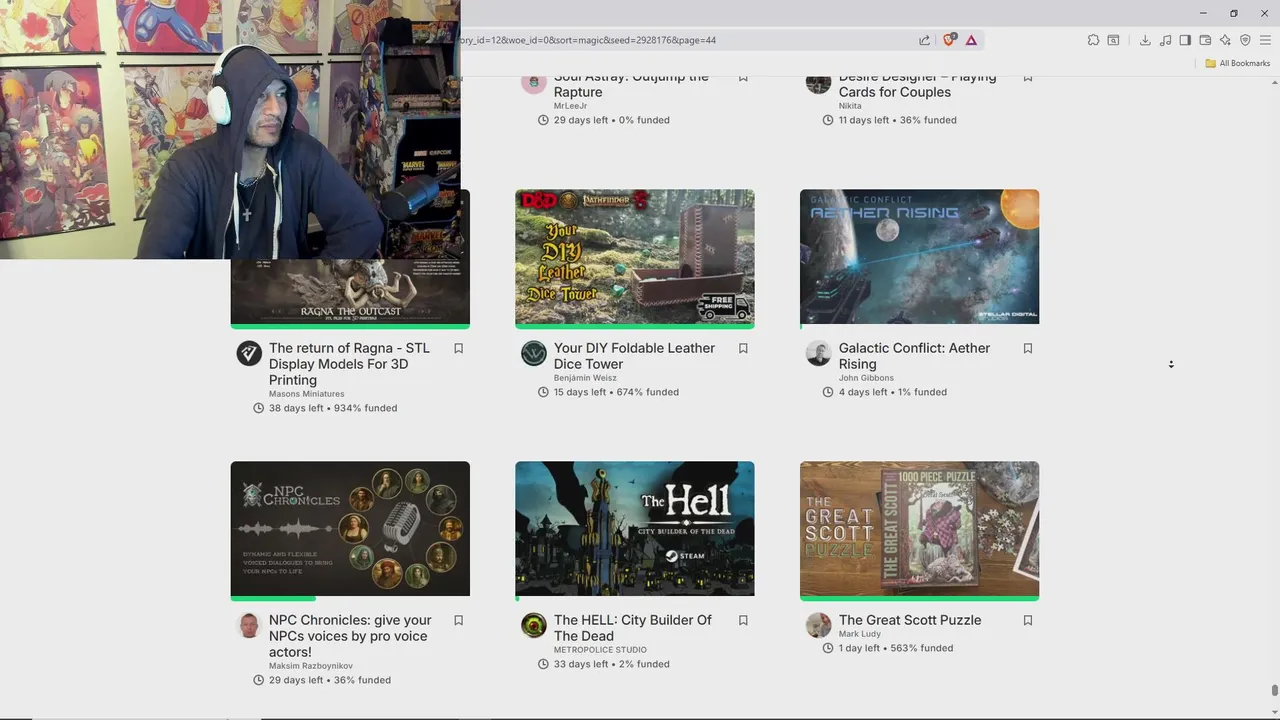The width and height of the screenshot is (1280, 720).
Task: Bookmark Soul Astray: Outjump the Rapture project
Action: click(743, 77)
